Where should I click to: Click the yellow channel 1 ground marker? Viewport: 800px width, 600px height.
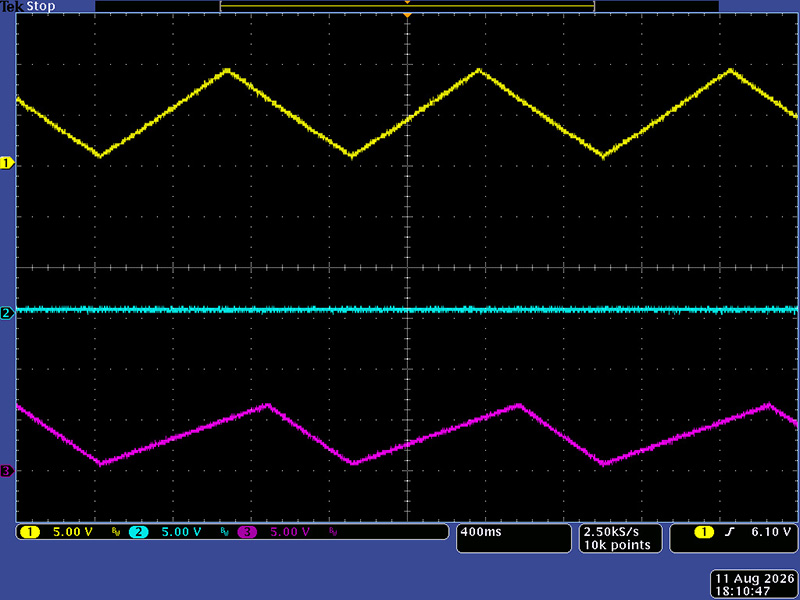coord(7,163)
